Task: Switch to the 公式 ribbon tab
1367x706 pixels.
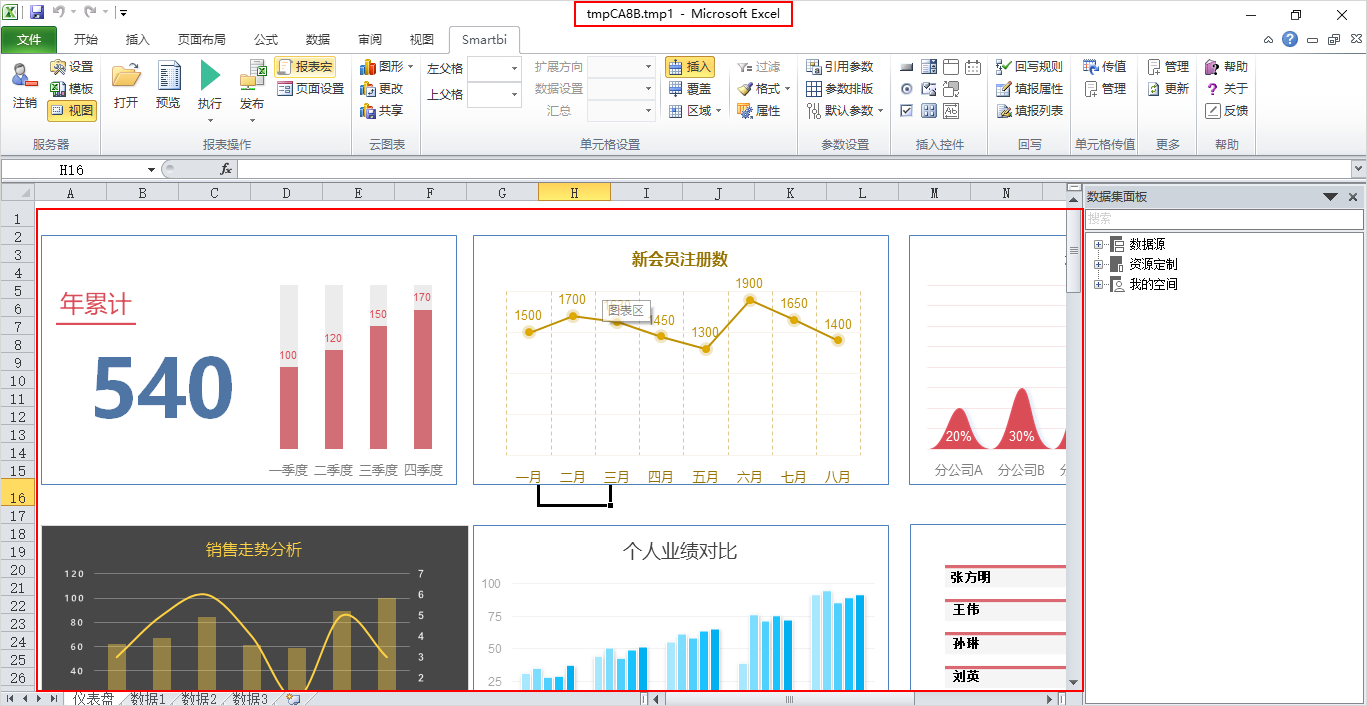Action: click(x=266, y=40)
